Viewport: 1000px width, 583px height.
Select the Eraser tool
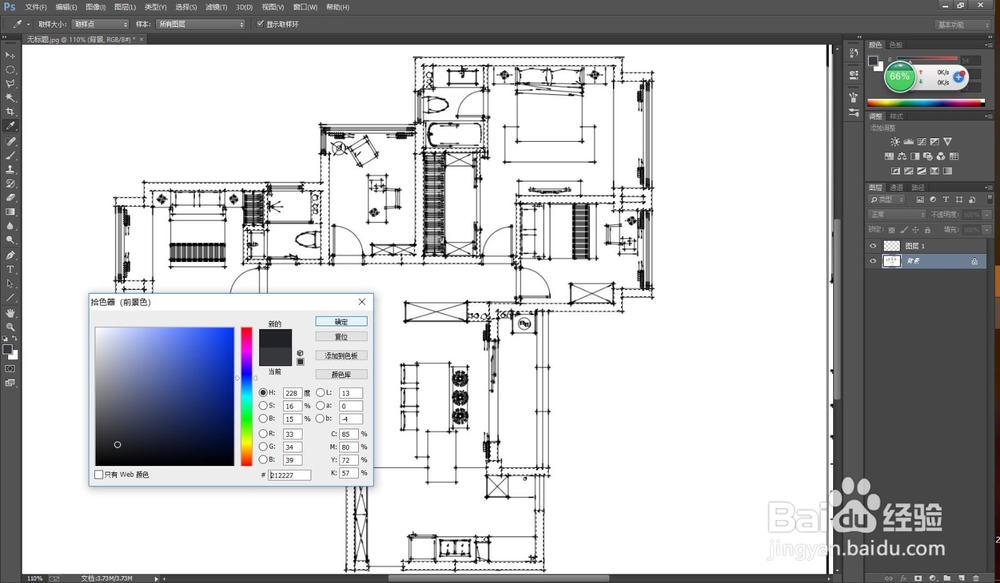point(10,198)
